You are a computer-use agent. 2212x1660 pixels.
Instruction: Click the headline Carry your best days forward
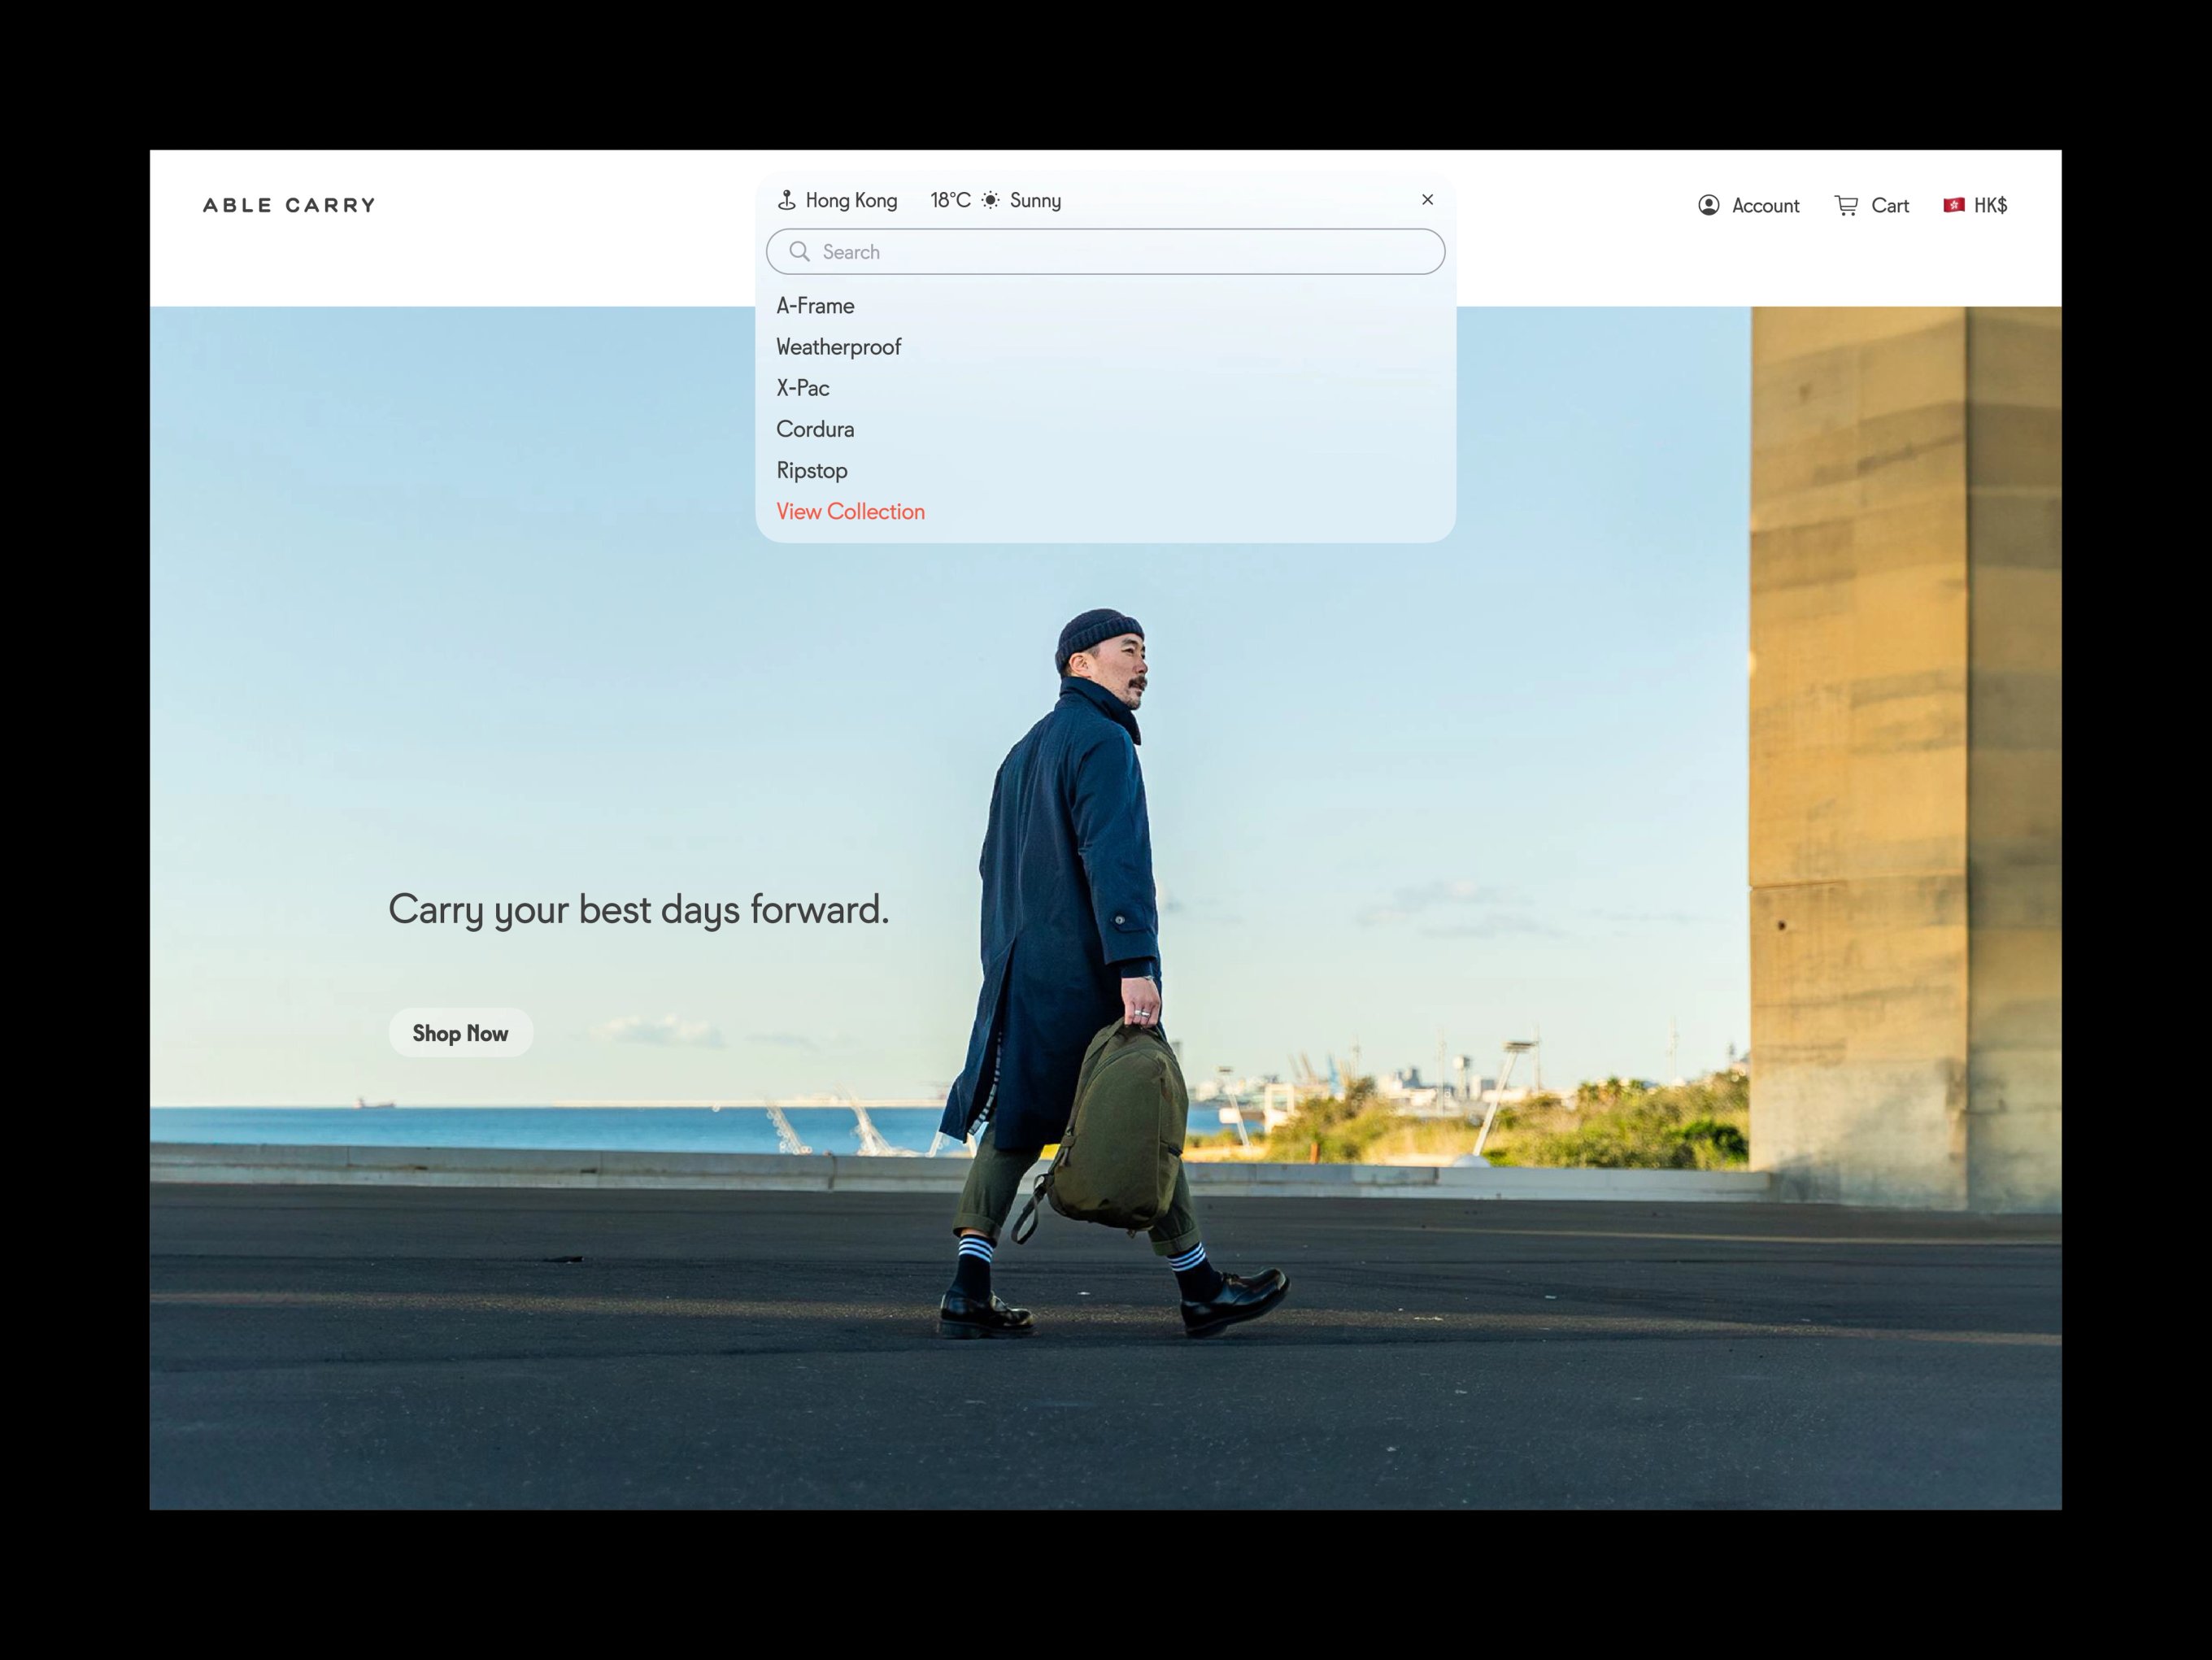point(638,910)
